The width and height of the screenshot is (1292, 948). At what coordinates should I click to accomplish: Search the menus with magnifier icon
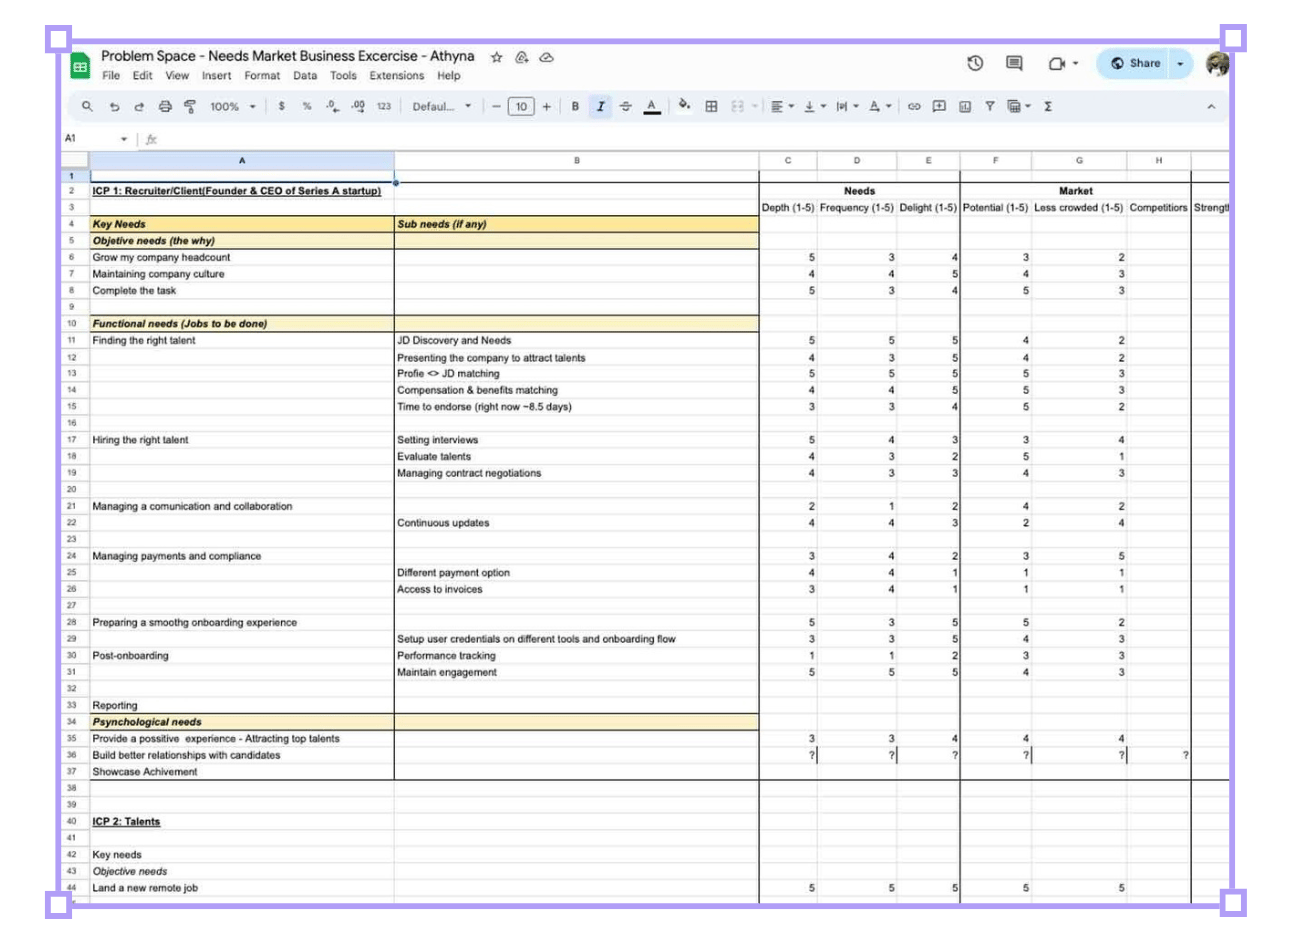coord(87,106)
